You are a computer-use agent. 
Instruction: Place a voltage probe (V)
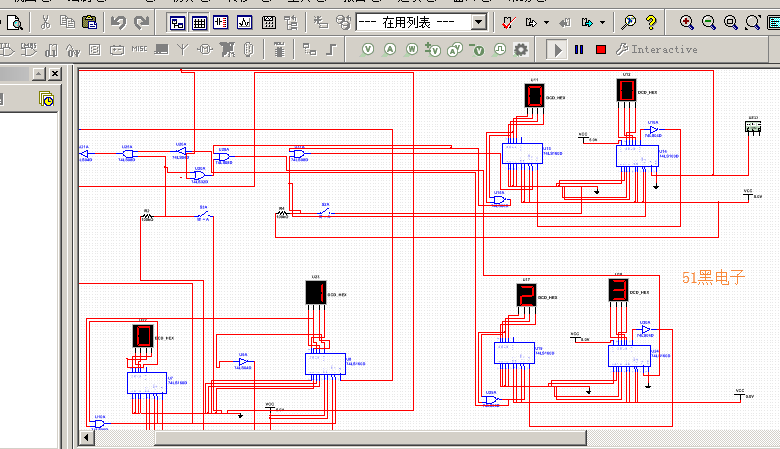[368, 50]
